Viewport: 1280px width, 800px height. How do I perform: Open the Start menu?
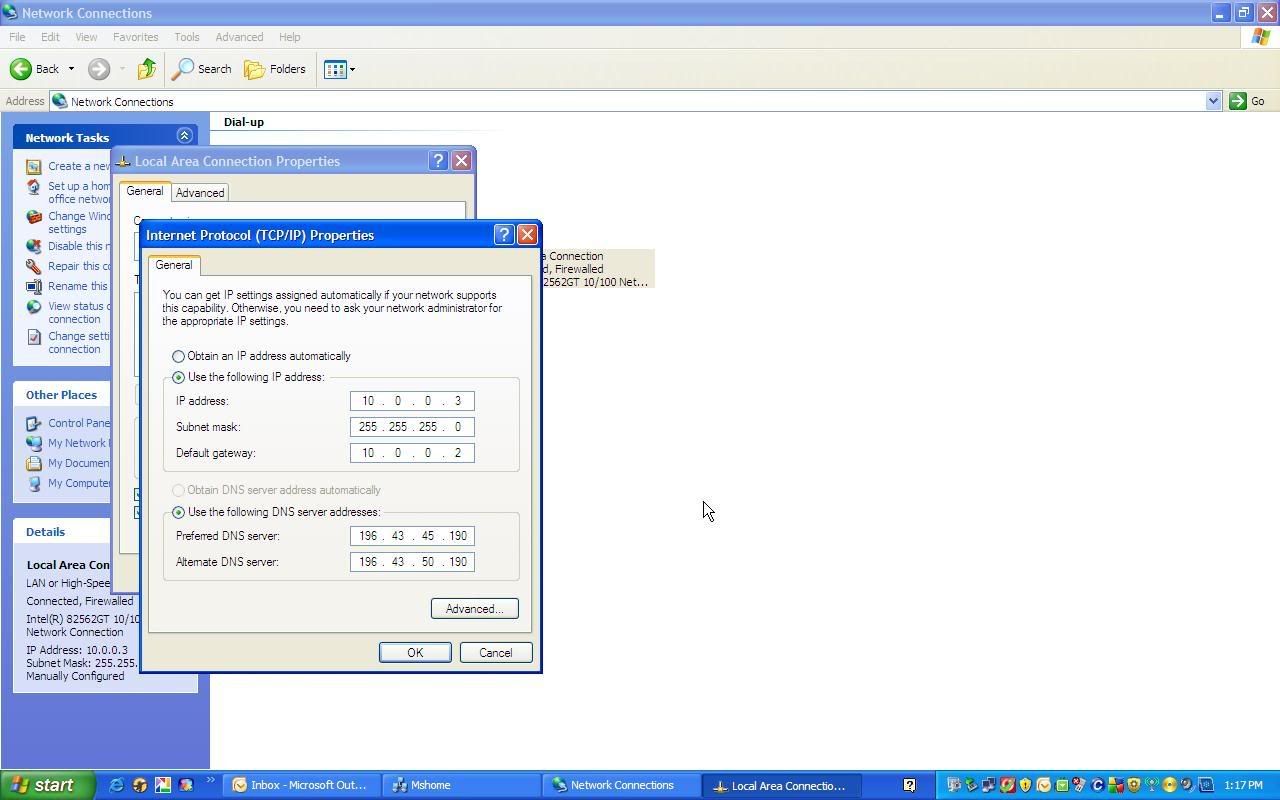point(47,785)
